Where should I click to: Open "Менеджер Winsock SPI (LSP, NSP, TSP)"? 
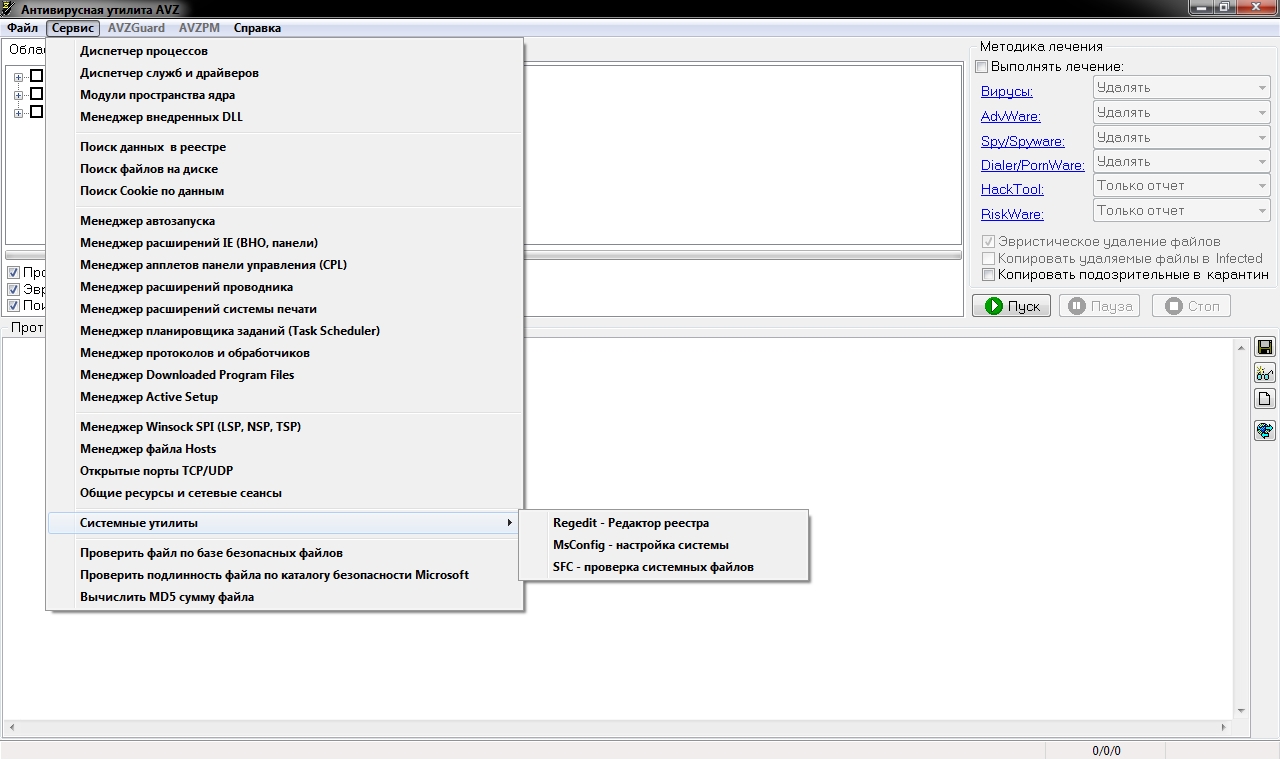285,427
